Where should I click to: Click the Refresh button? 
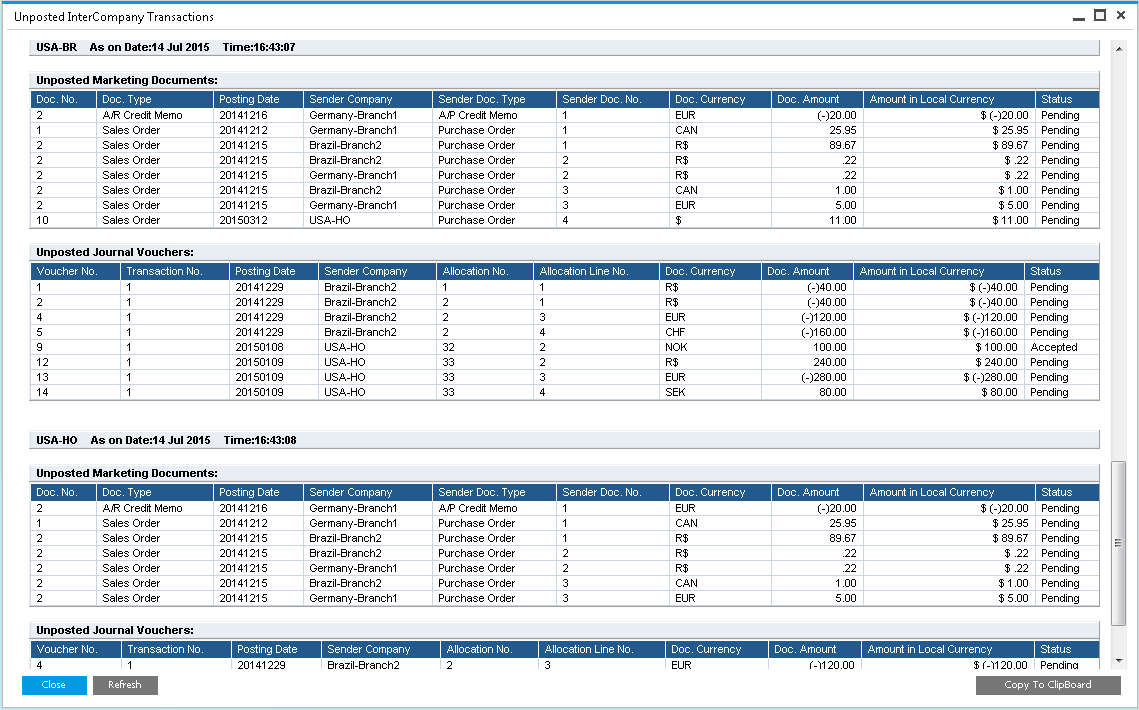[125, 685]
